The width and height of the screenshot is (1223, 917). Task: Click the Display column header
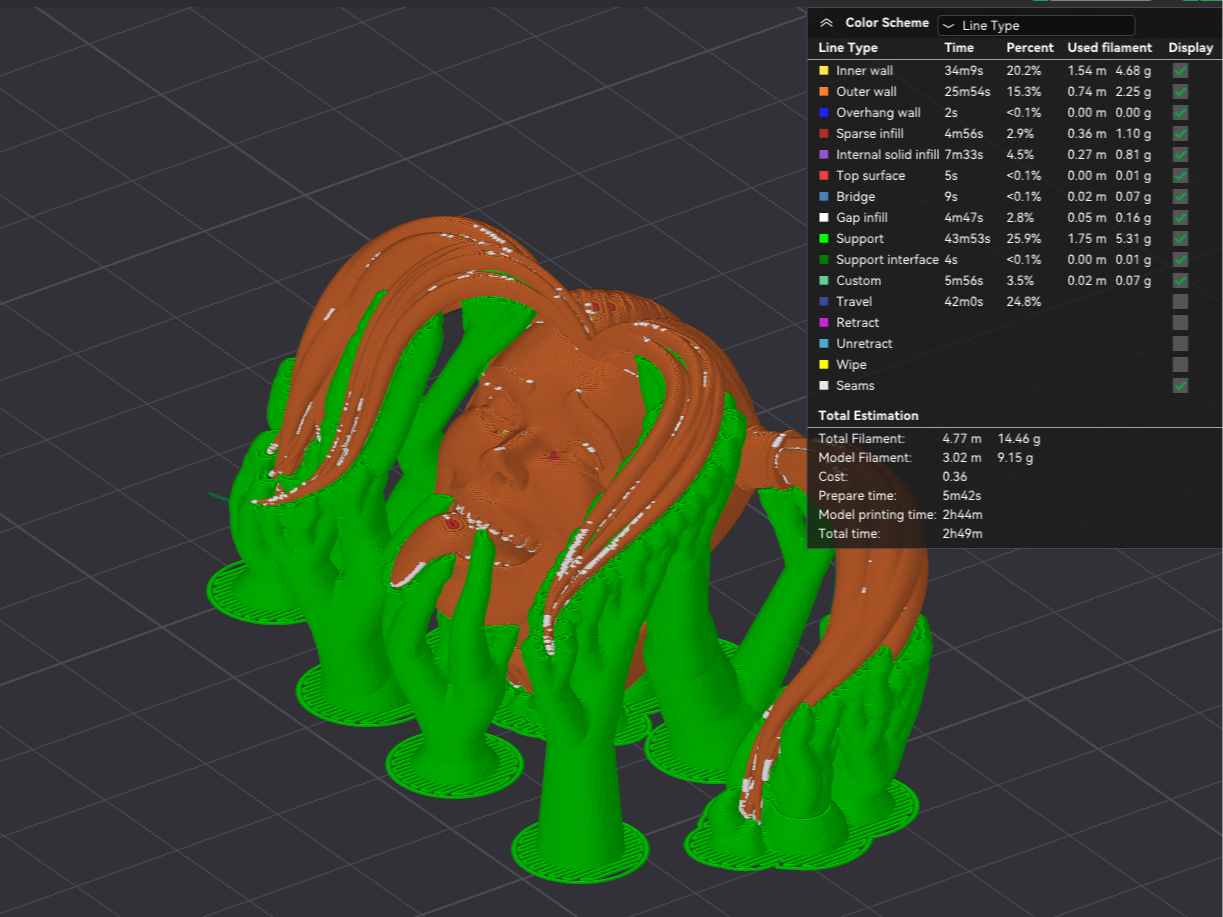[x=1190, y=47]
